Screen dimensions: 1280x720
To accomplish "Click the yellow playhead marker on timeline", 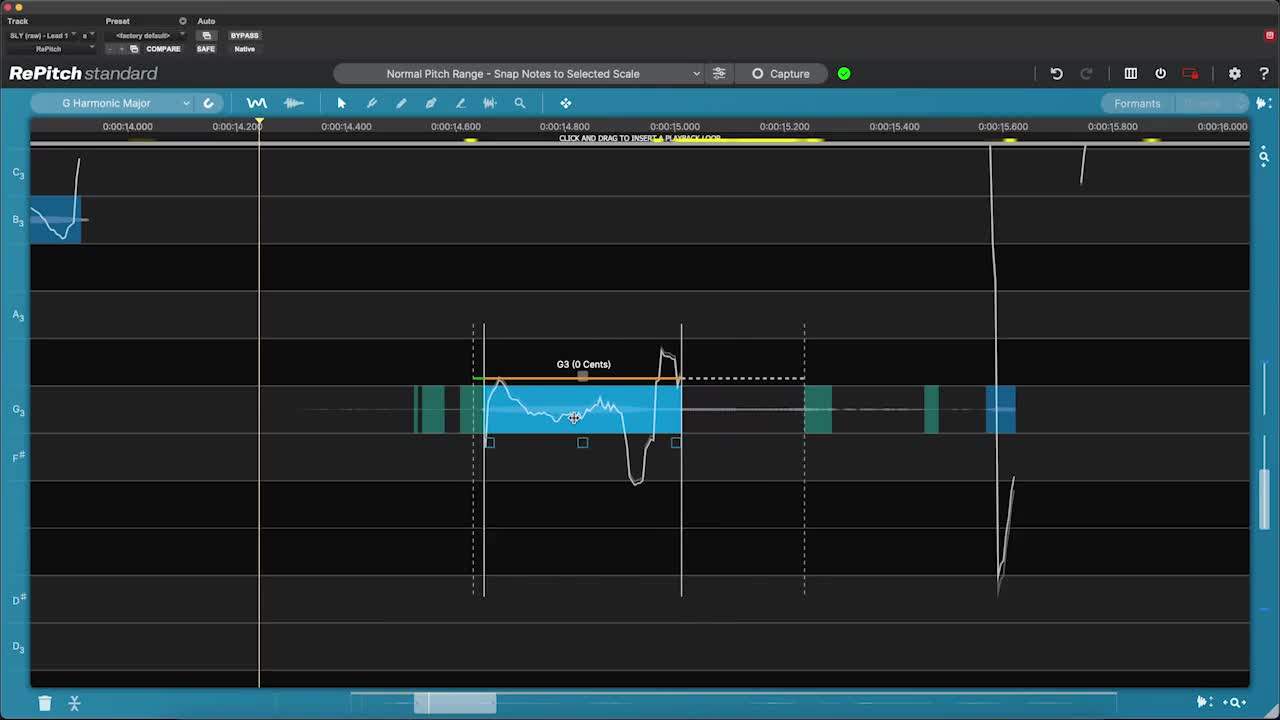I will pyautogui.click(x=259, y=124).
